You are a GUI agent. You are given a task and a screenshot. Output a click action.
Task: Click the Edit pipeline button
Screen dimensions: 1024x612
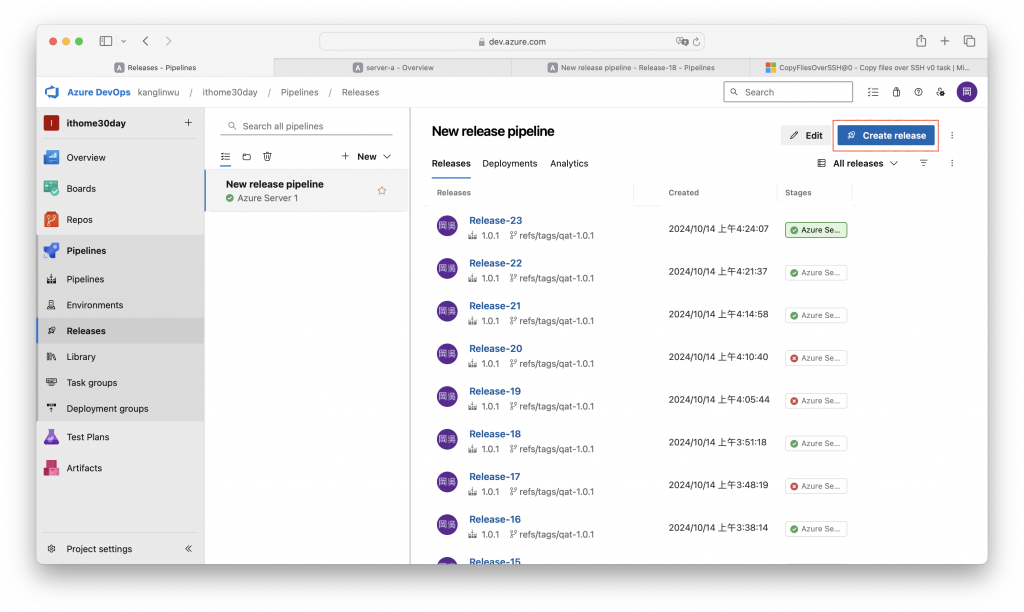806,135
